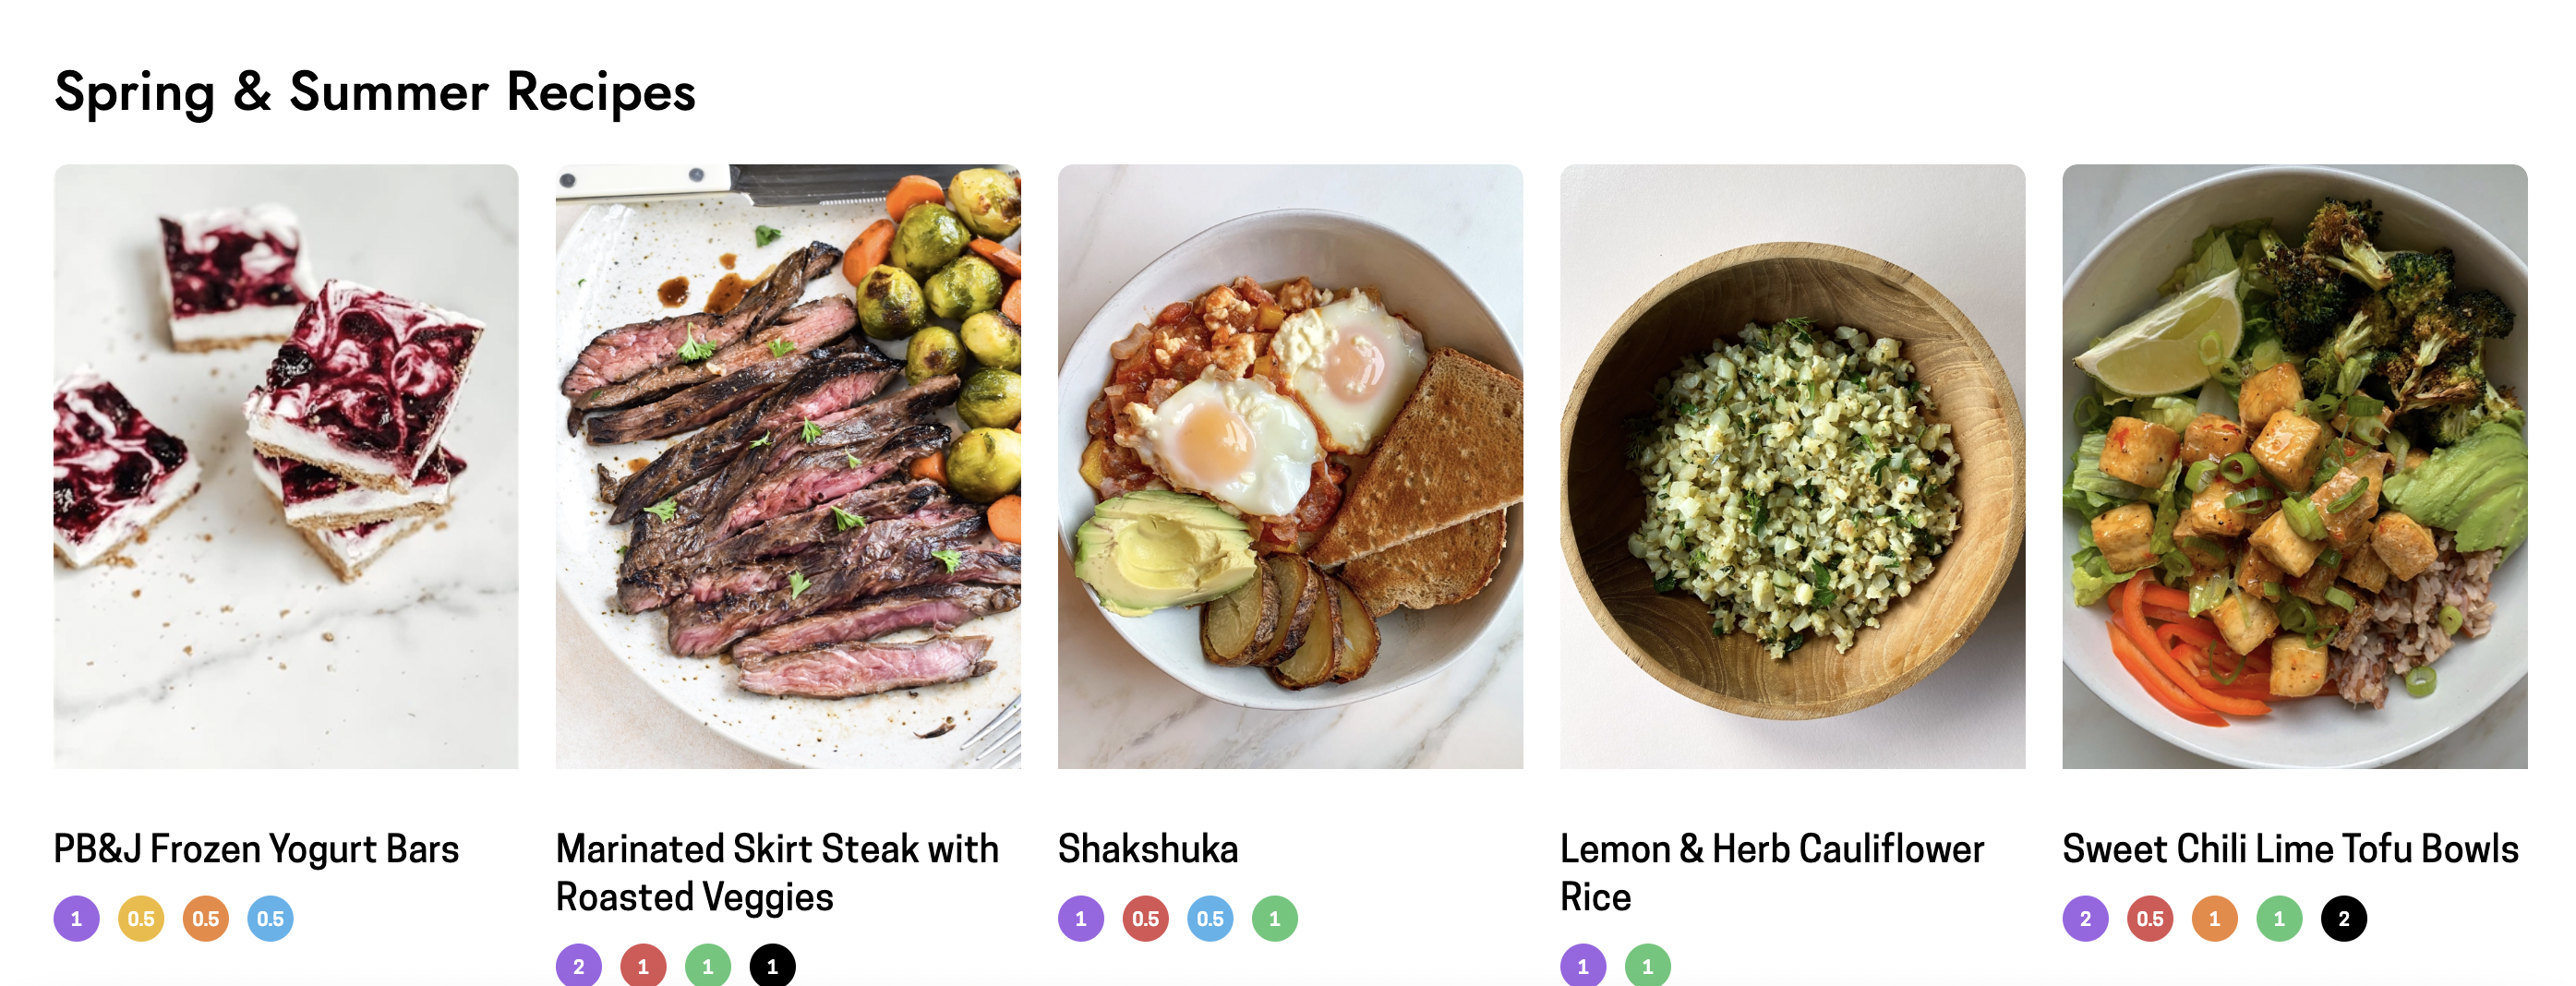Open the Sweet Chili Lime Tofu Bowls image

click(2294, 466)
